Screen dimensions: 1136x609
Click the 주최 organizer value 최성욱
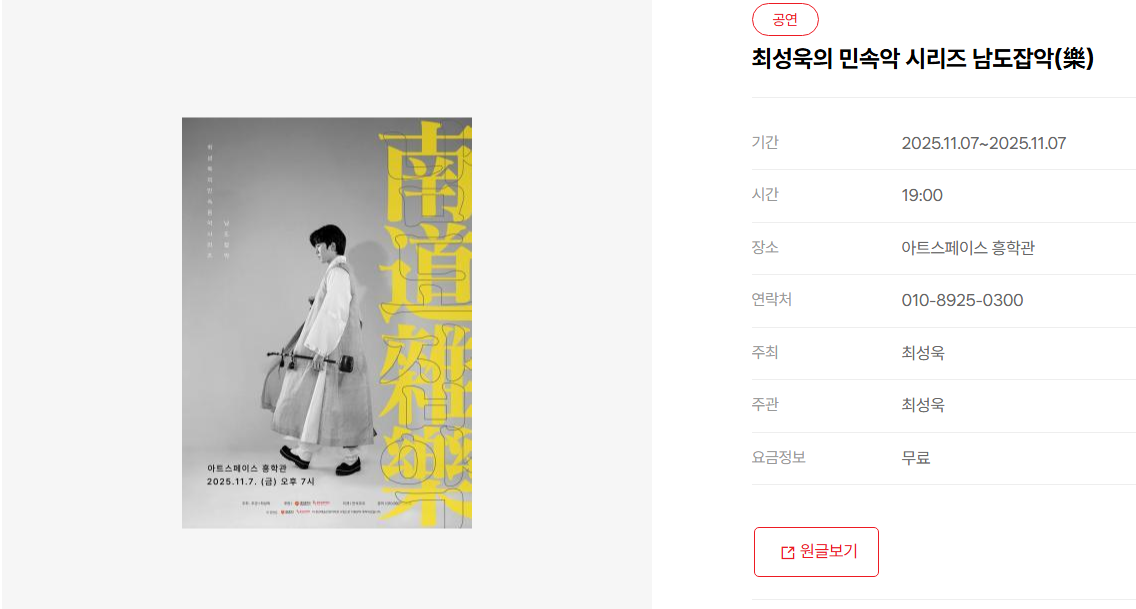coord(923,353)
